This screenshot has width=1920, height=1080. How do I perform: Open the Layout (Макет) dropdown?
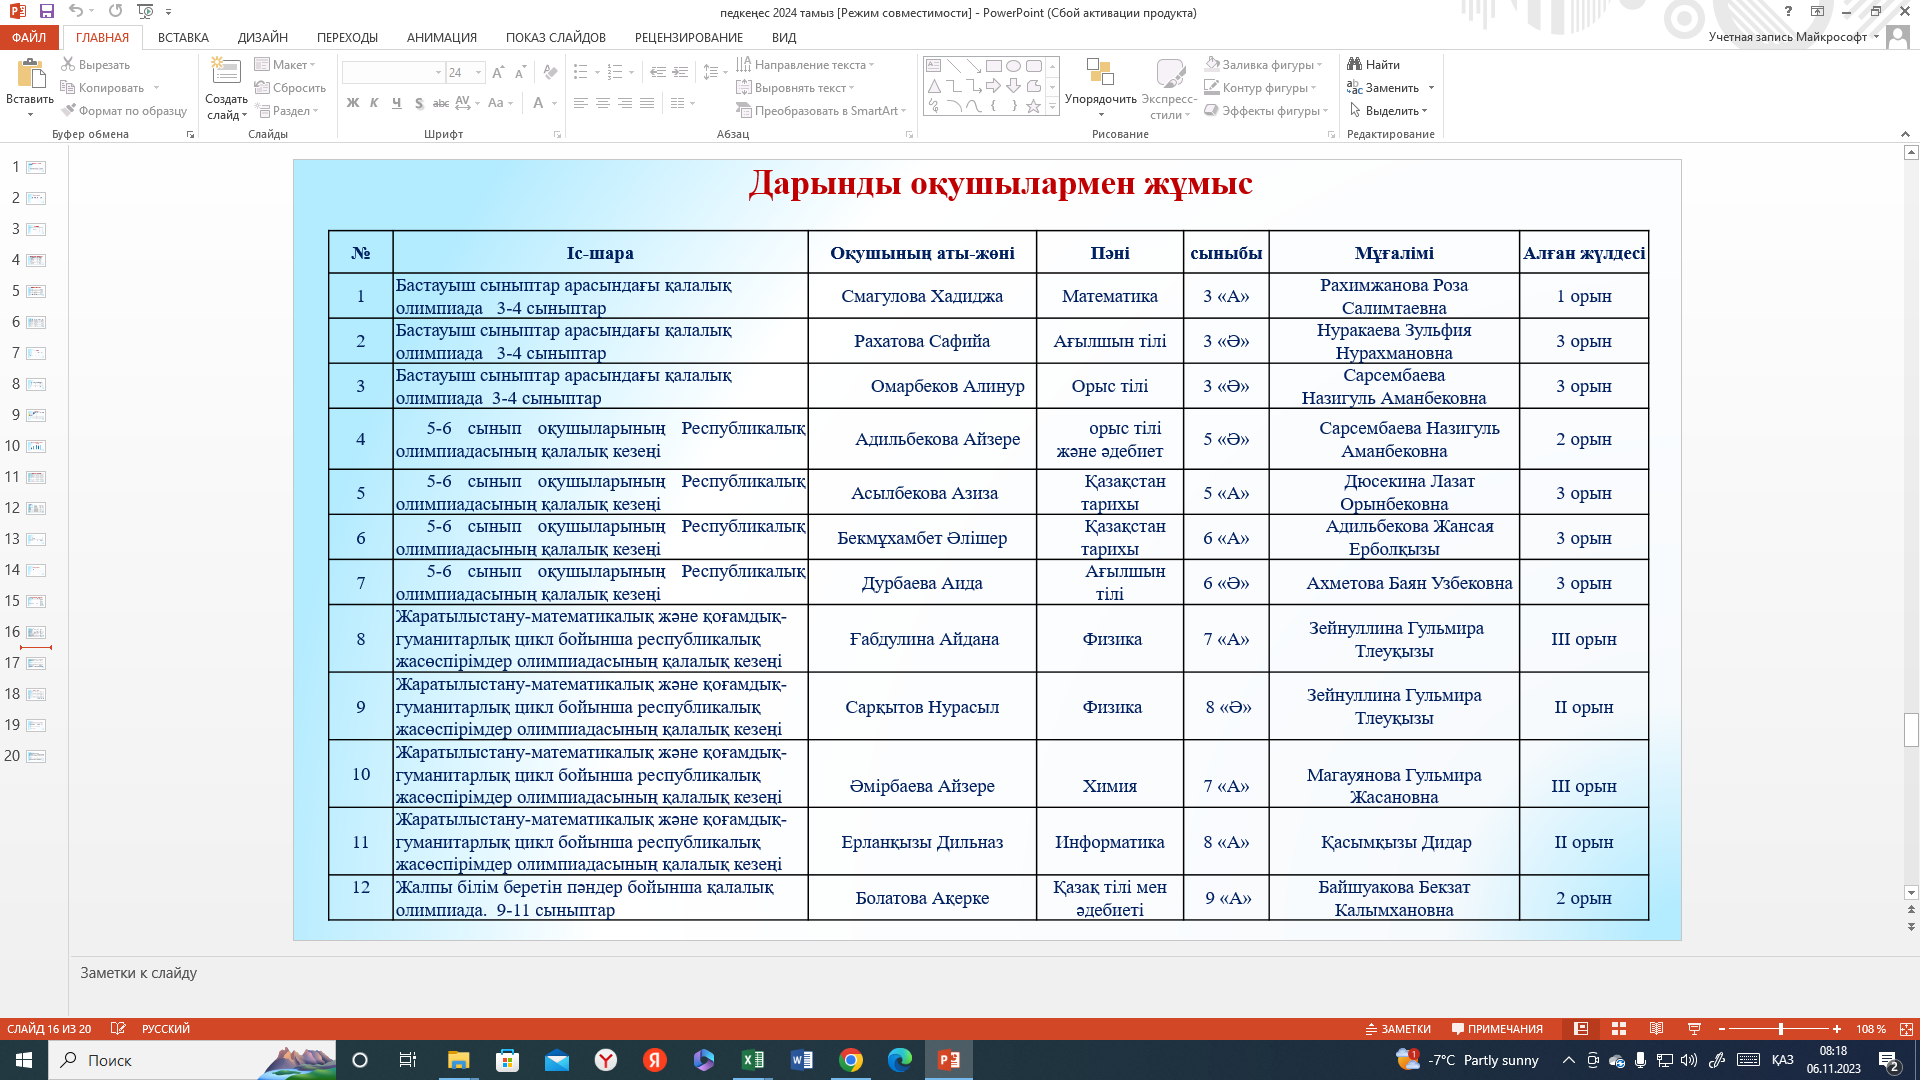(x=284, y=64)
